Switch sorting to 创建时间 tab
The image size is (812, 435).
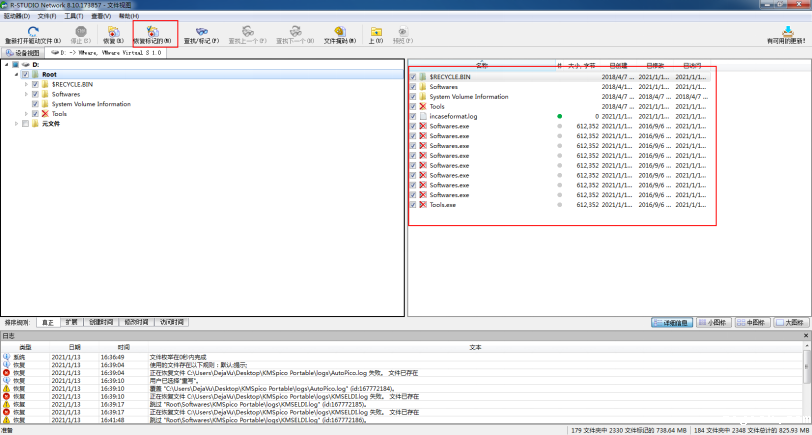pos(103,323)
